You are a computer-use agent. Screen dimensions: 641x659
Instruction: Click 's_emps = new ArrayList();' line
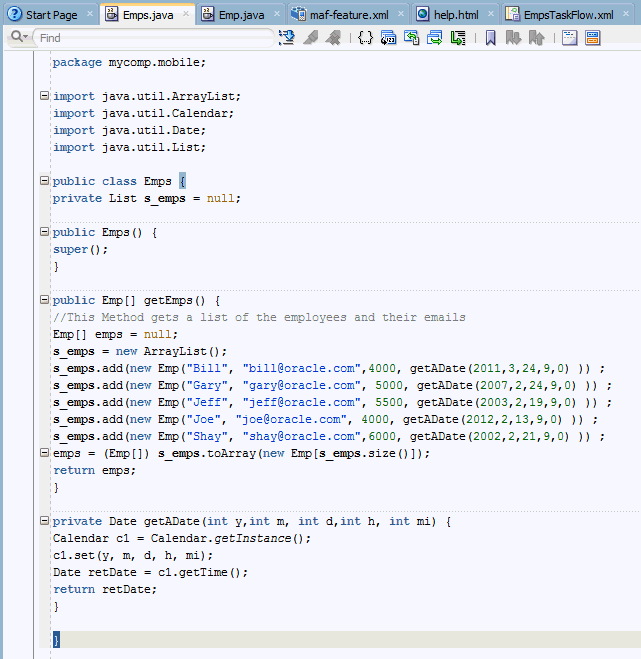click(x=140, y=351)
